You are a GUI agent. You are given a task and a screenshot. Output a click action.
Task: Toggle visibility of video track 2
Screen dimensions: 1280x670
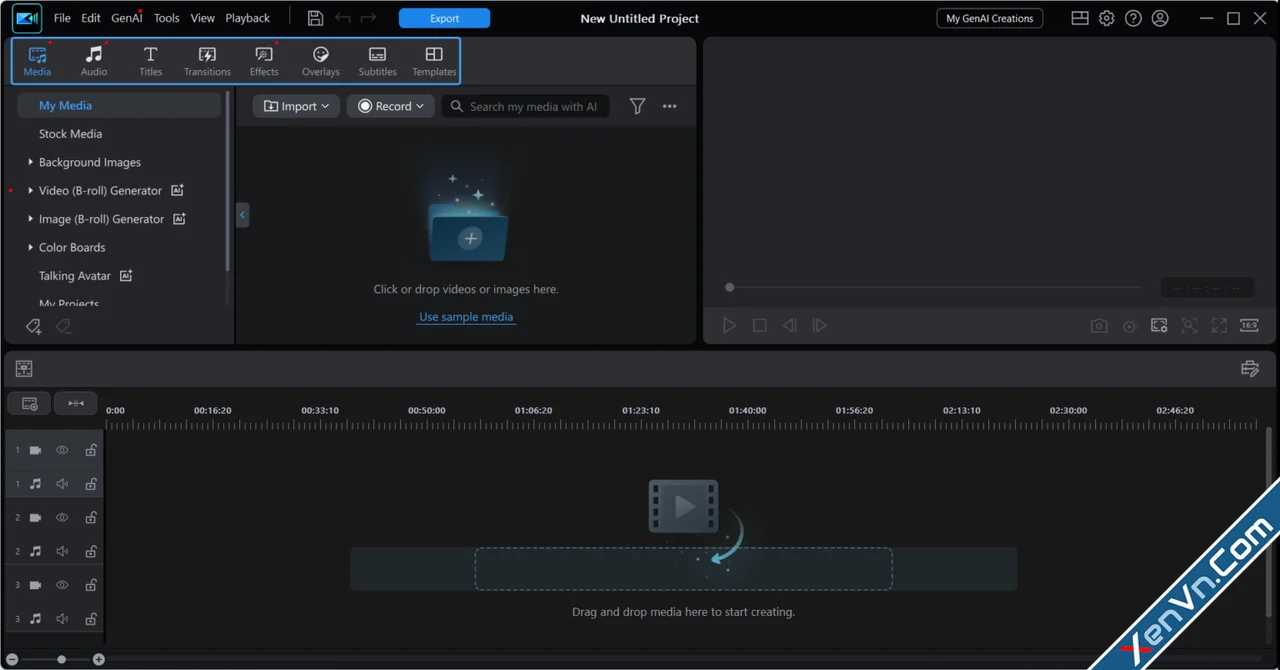pyautogui.click(x=62, y=518)
